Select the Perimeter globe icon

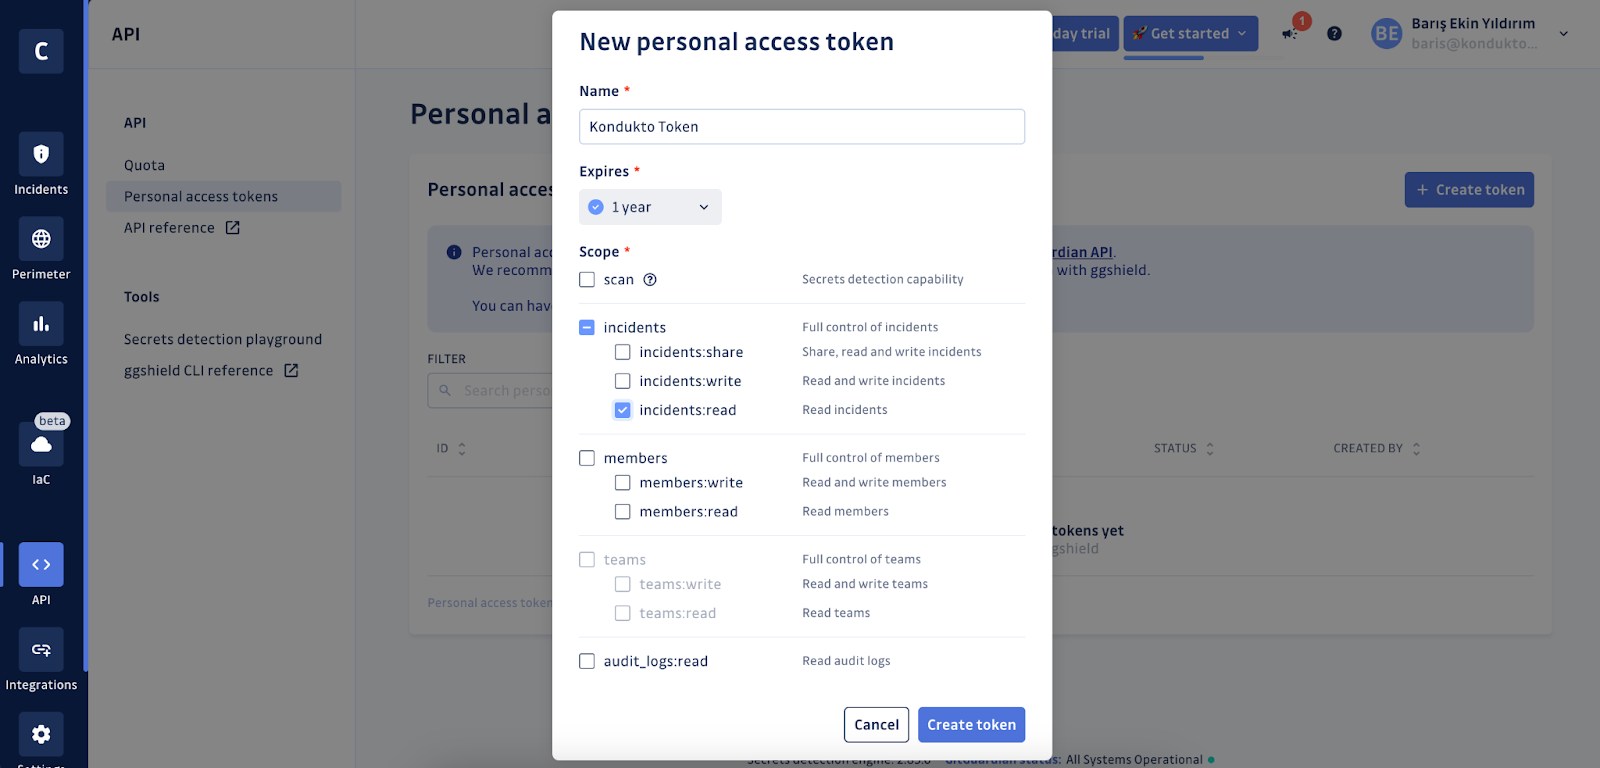pyautogui.click(x=40, y=239)
